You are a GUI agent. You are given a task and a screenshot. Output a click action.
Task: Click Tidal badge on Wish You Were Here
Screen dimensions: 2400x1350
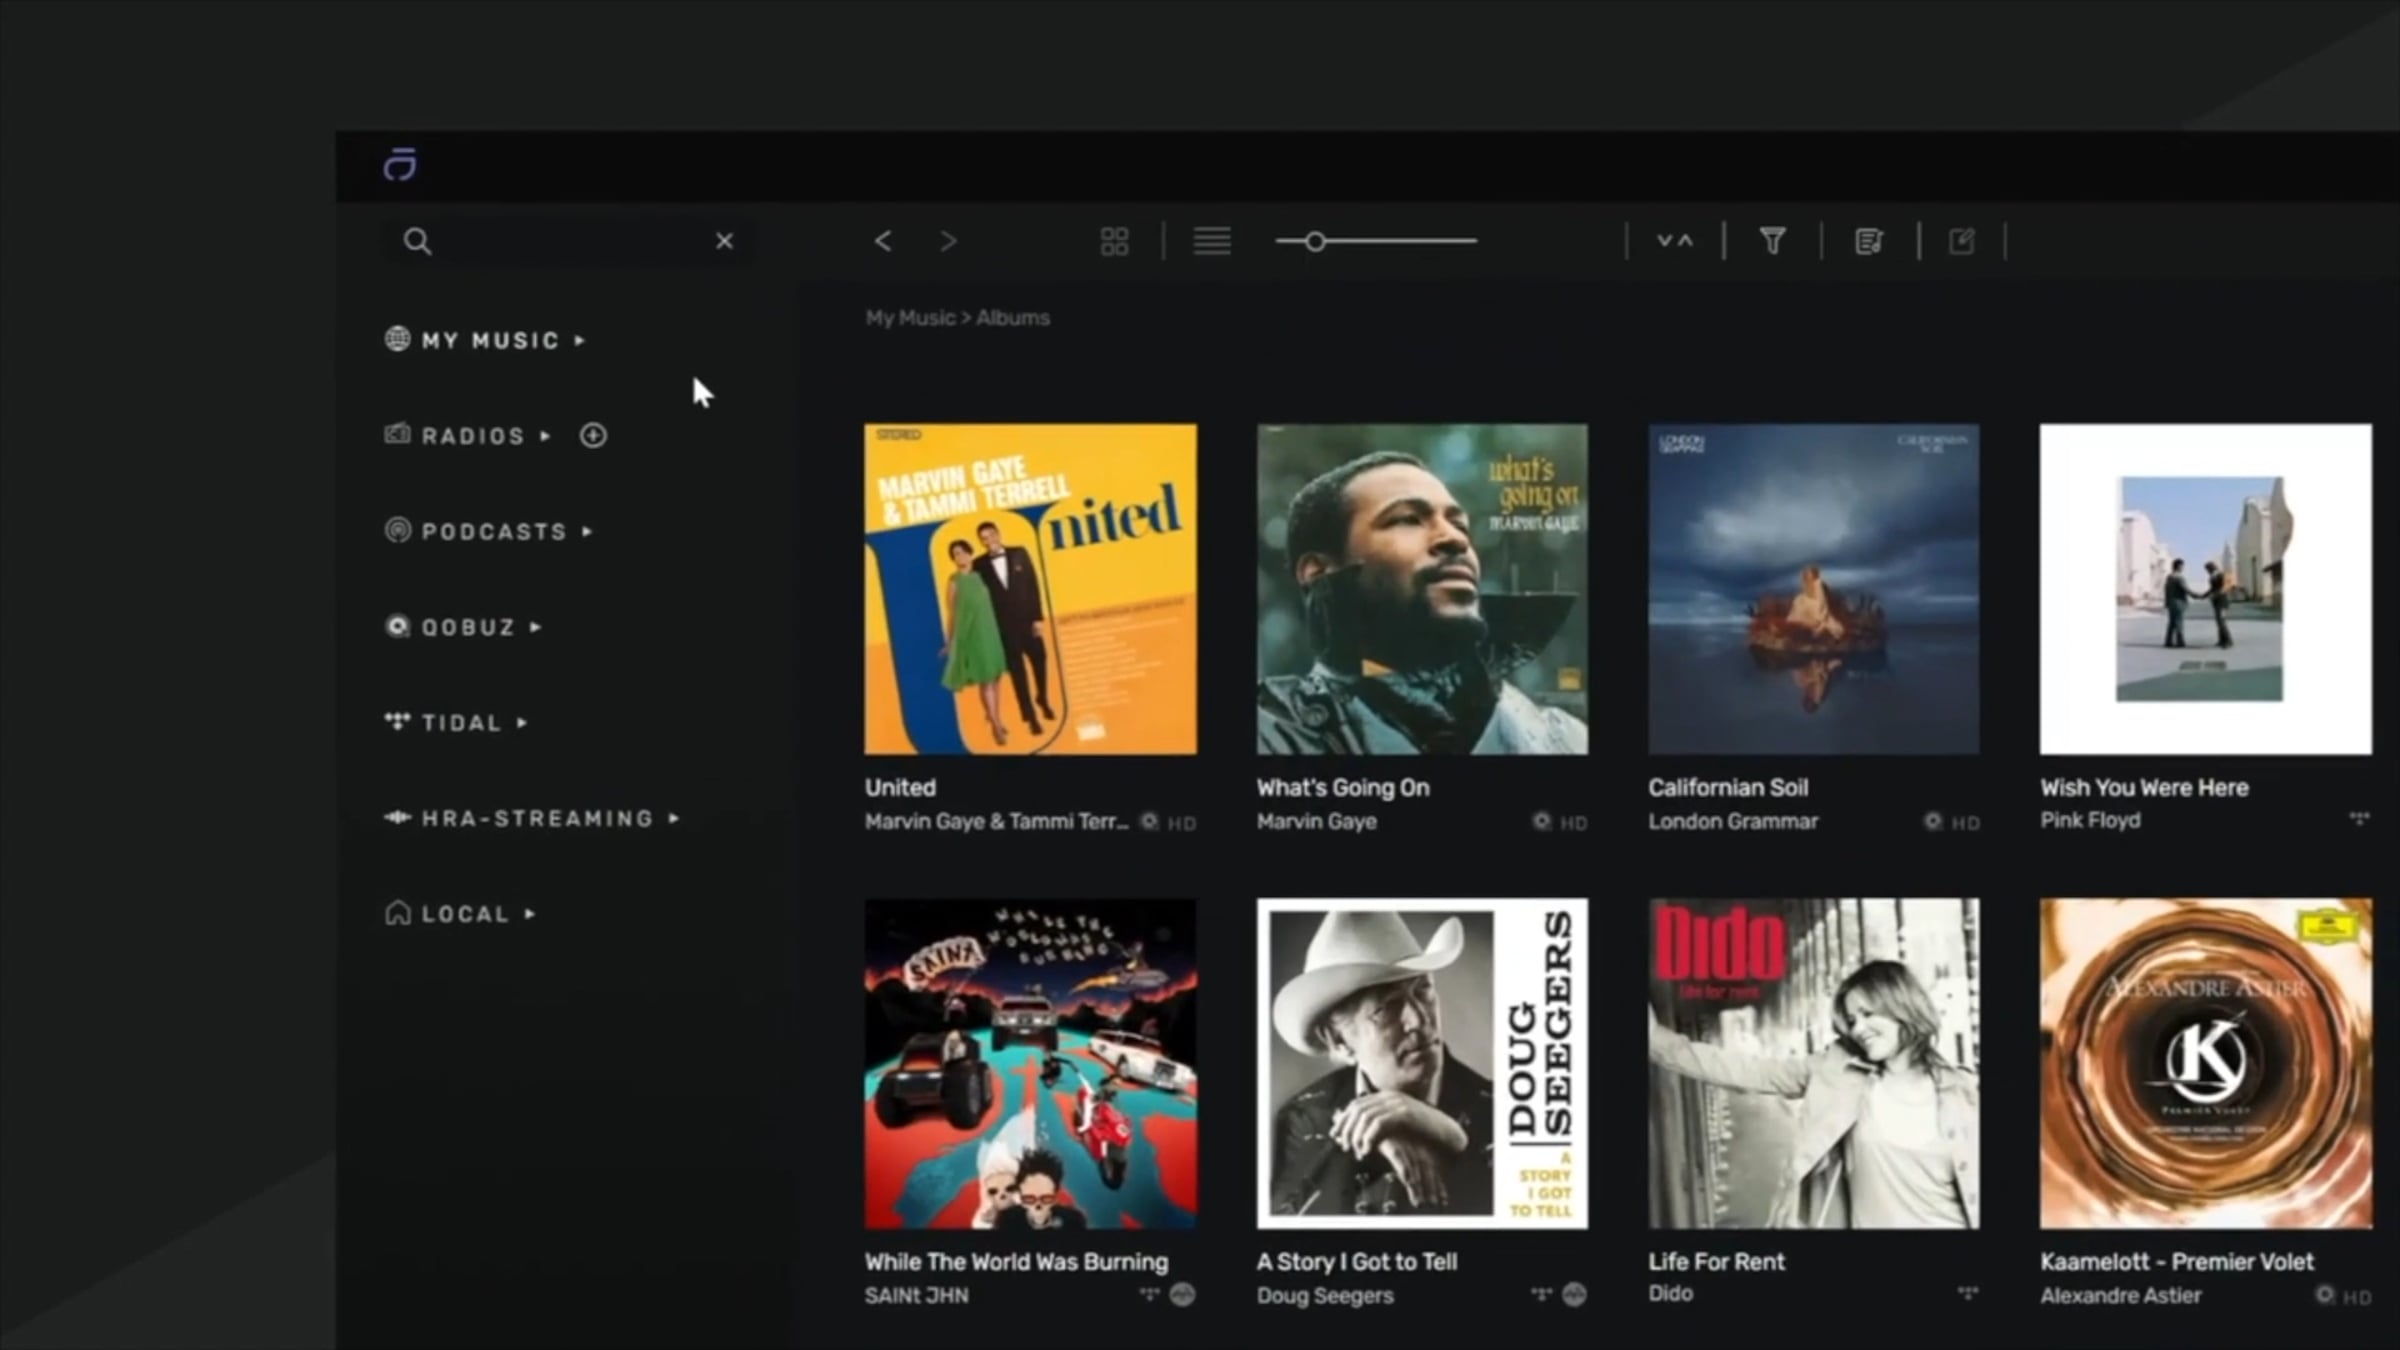(2359, 819)
